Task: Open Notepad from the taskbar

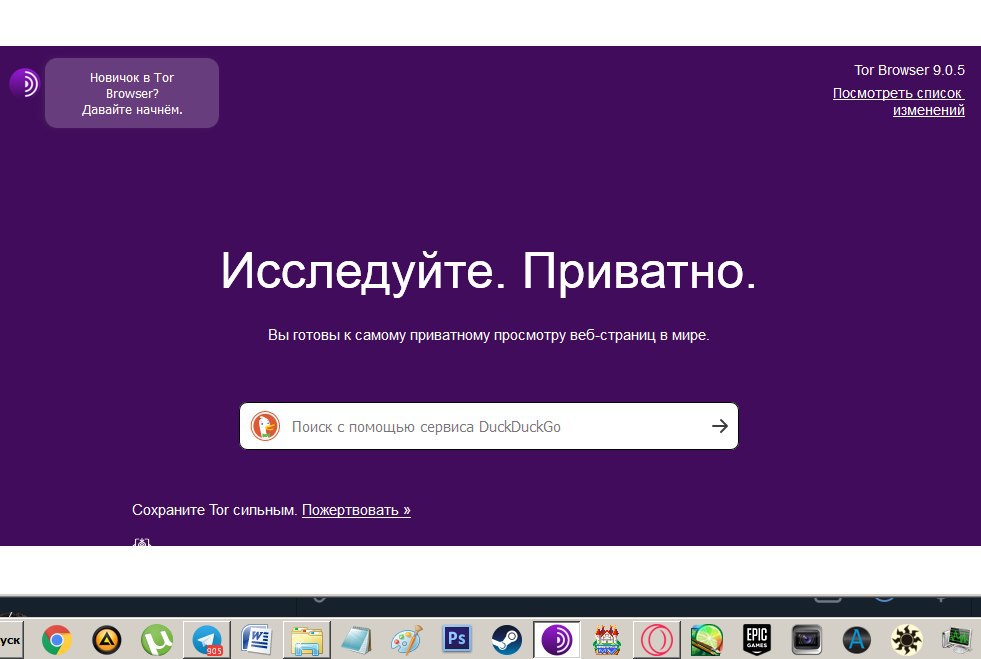Action: click(357, 640)
